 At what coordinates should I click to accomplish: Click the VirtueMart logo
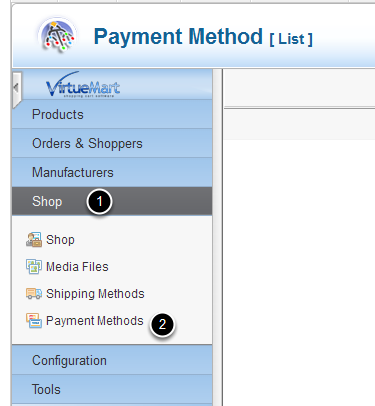pyautogui.click(x=83, y=85)
